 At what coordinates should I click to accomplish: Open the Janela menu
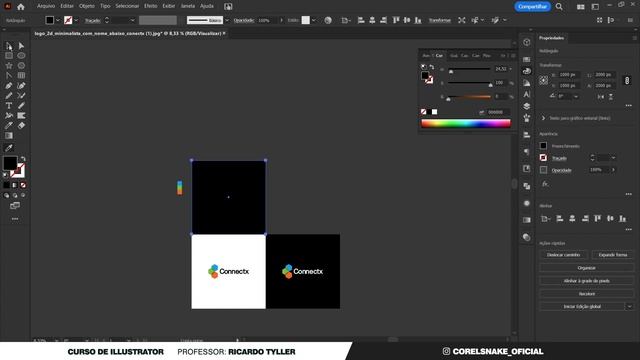click(x=188, y=6)
